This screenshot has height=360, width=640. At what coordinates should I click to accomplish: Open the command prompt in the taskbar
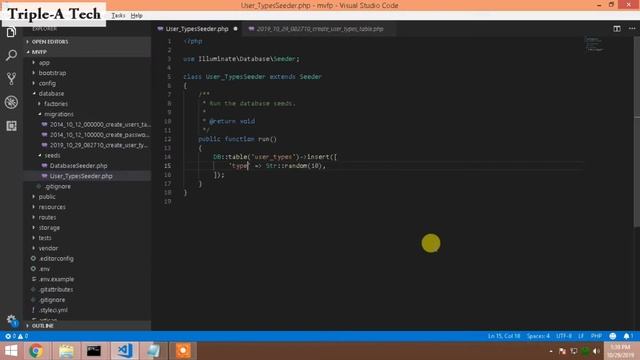[93, 351]
